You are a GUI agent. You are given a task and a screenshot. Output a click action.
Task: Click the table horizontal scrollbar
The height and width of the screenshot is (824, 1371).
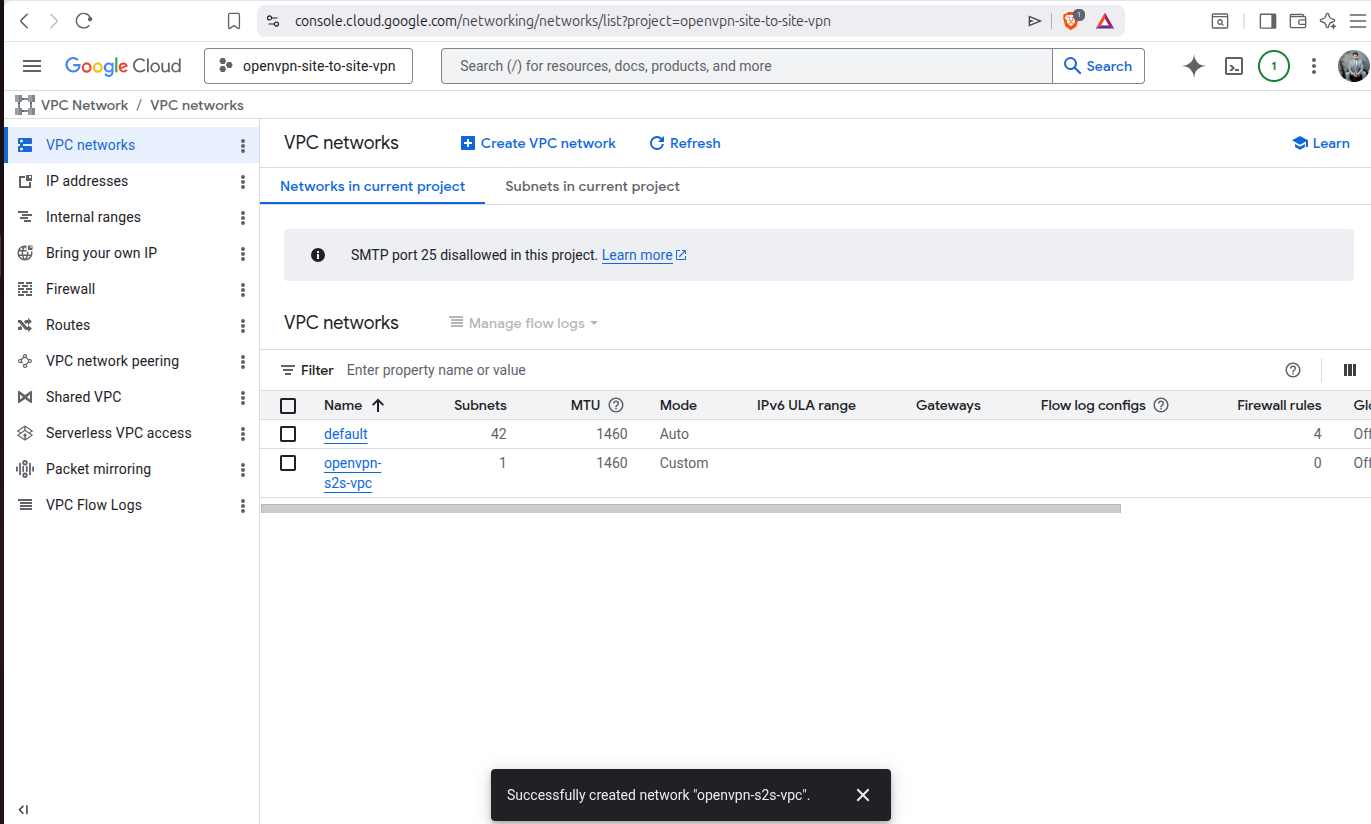(x=691, y=508)
